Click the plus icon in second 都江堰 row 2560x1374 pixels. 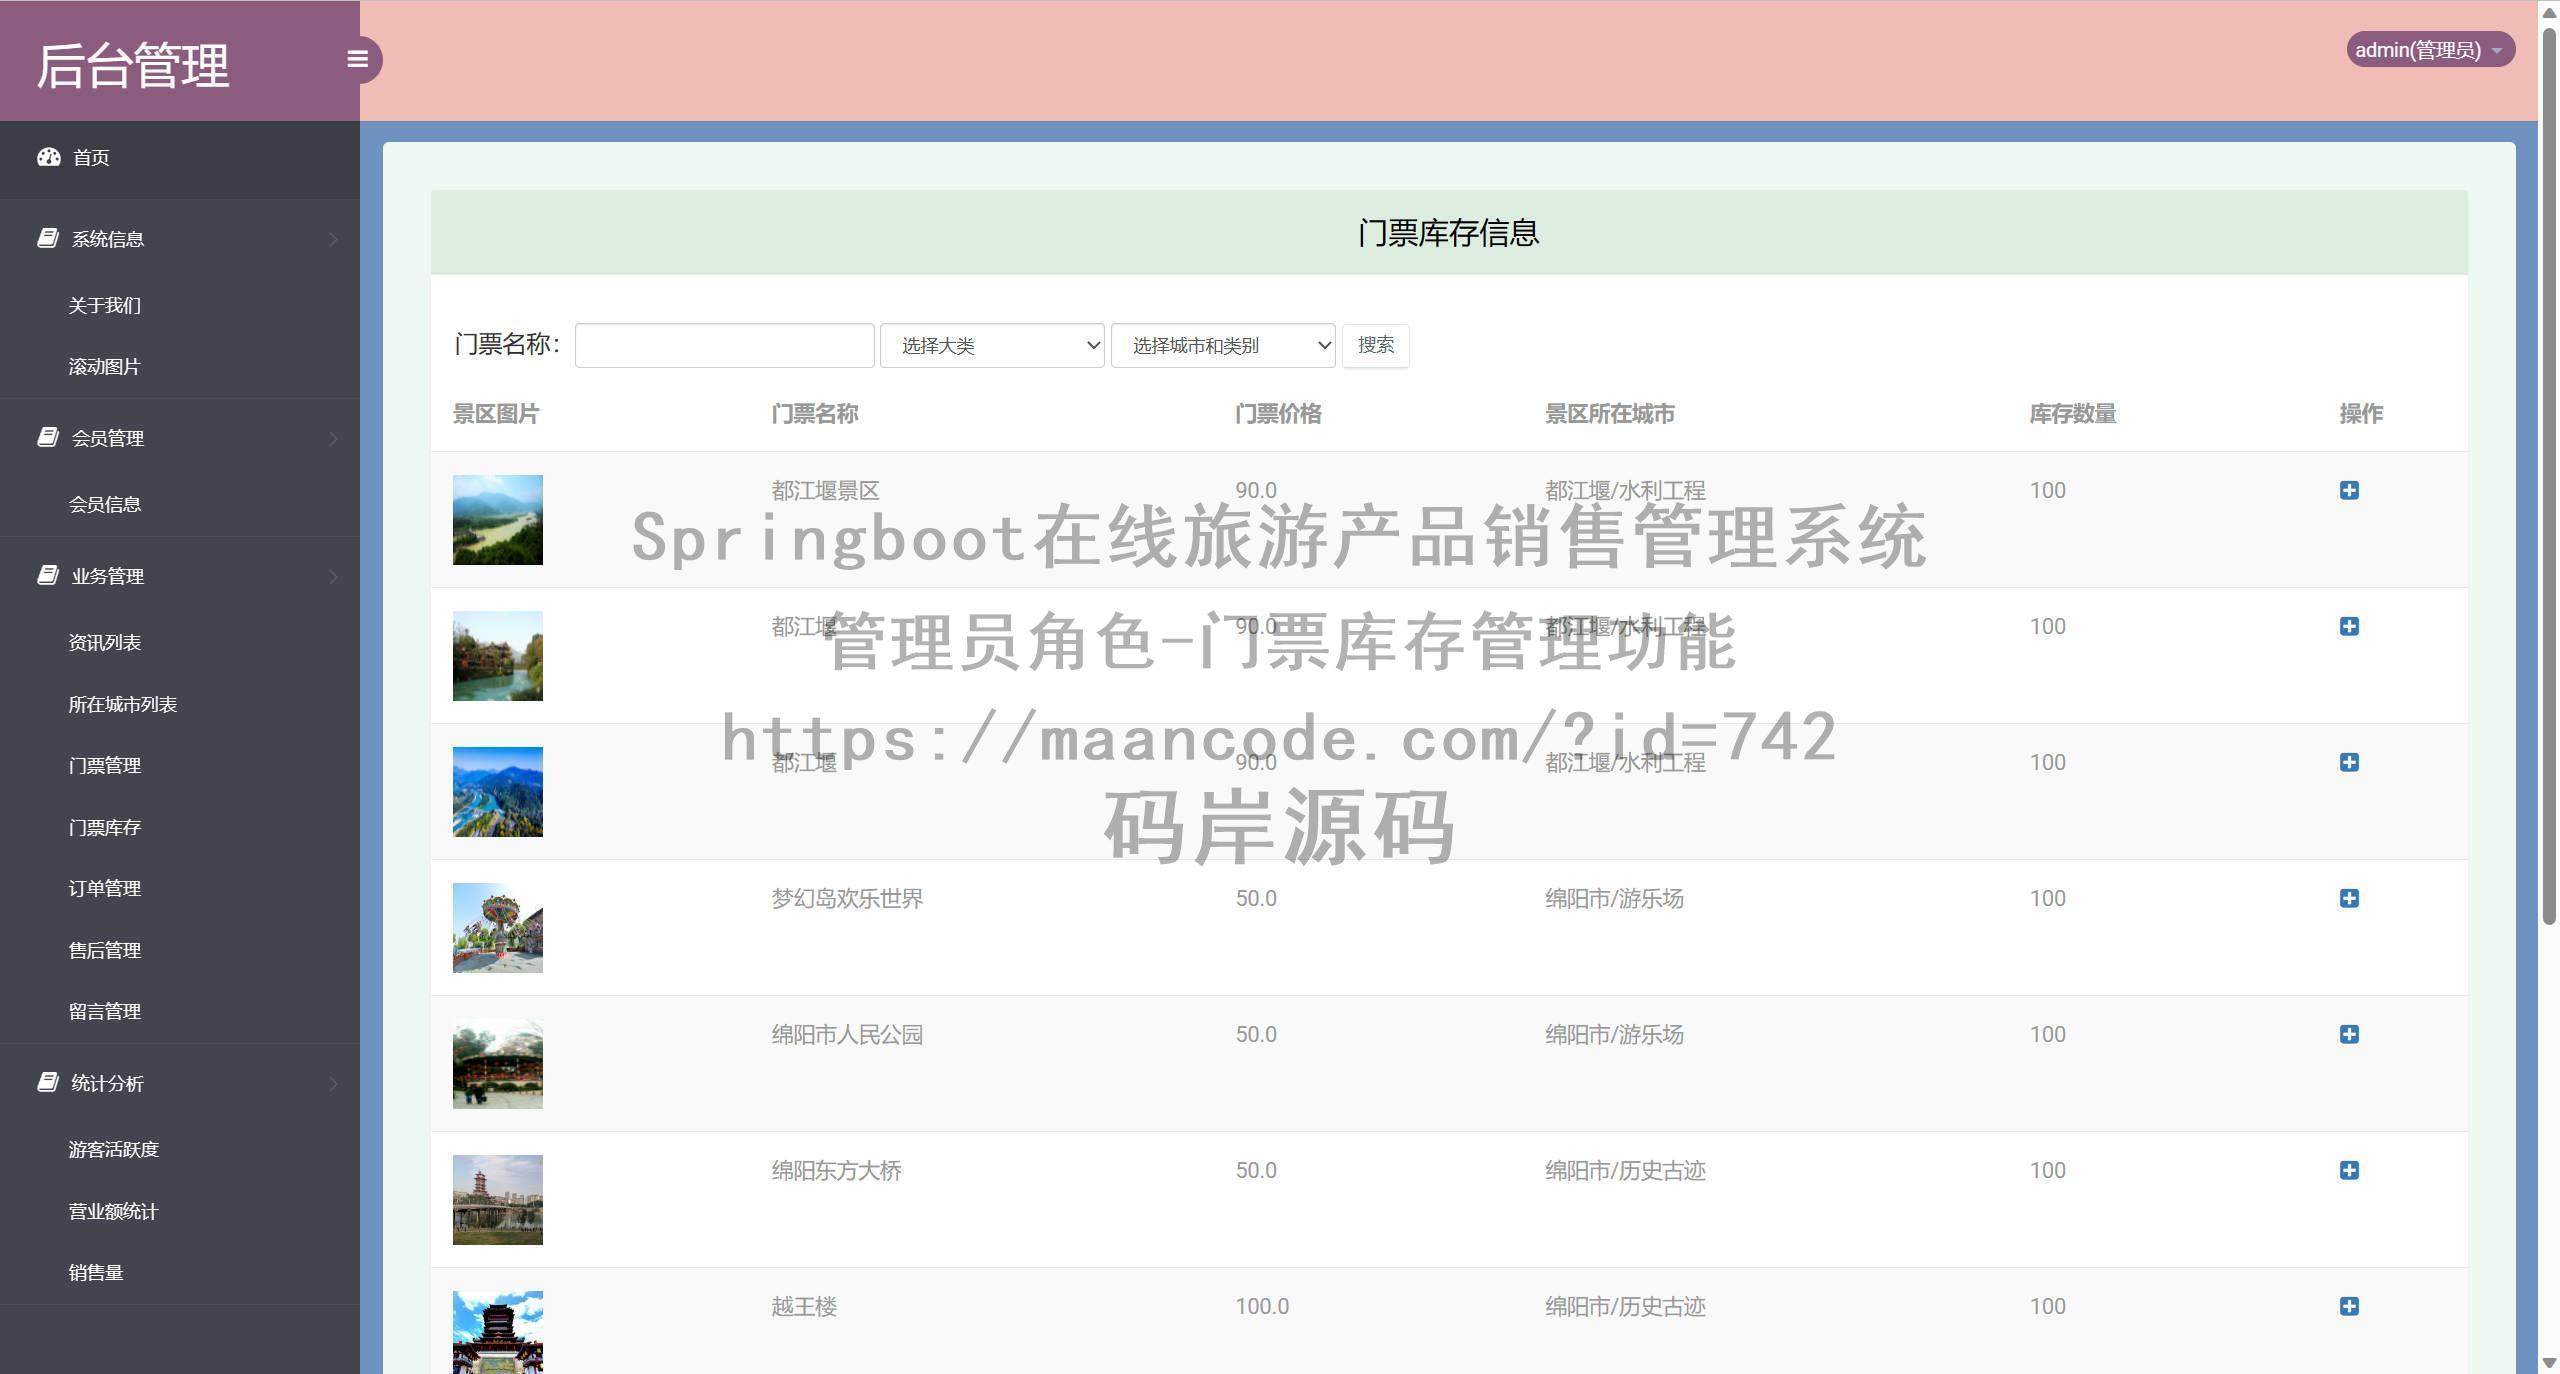(x=2349, y=626)
